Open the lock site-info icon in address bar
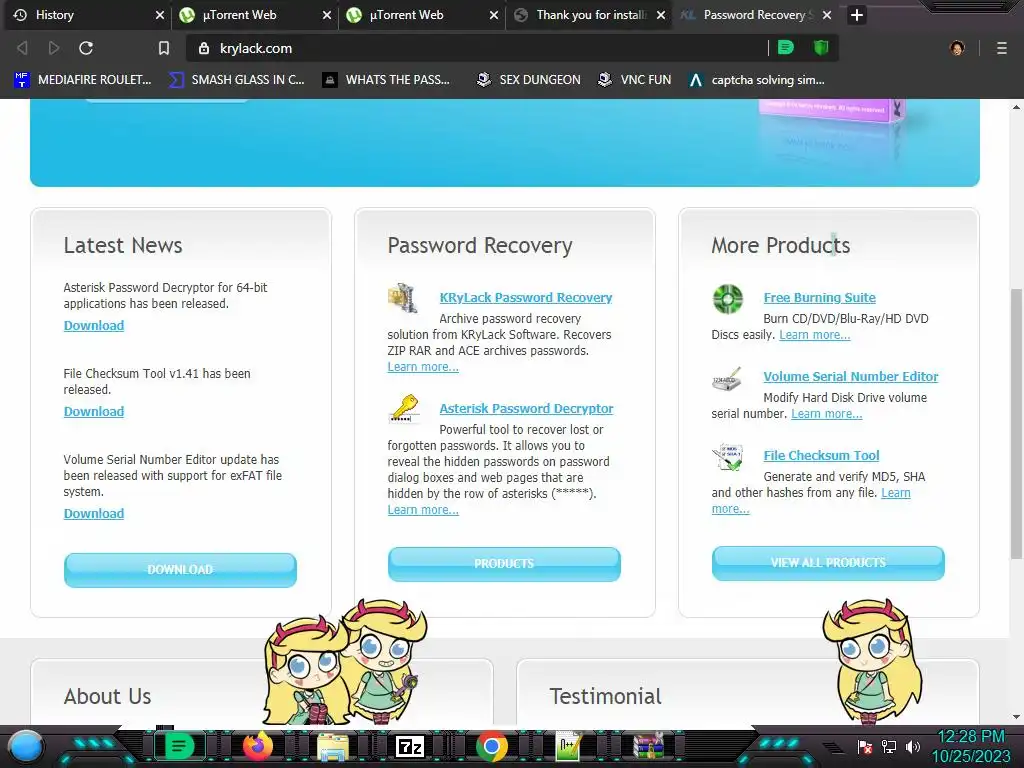 [x=204, y=48]
